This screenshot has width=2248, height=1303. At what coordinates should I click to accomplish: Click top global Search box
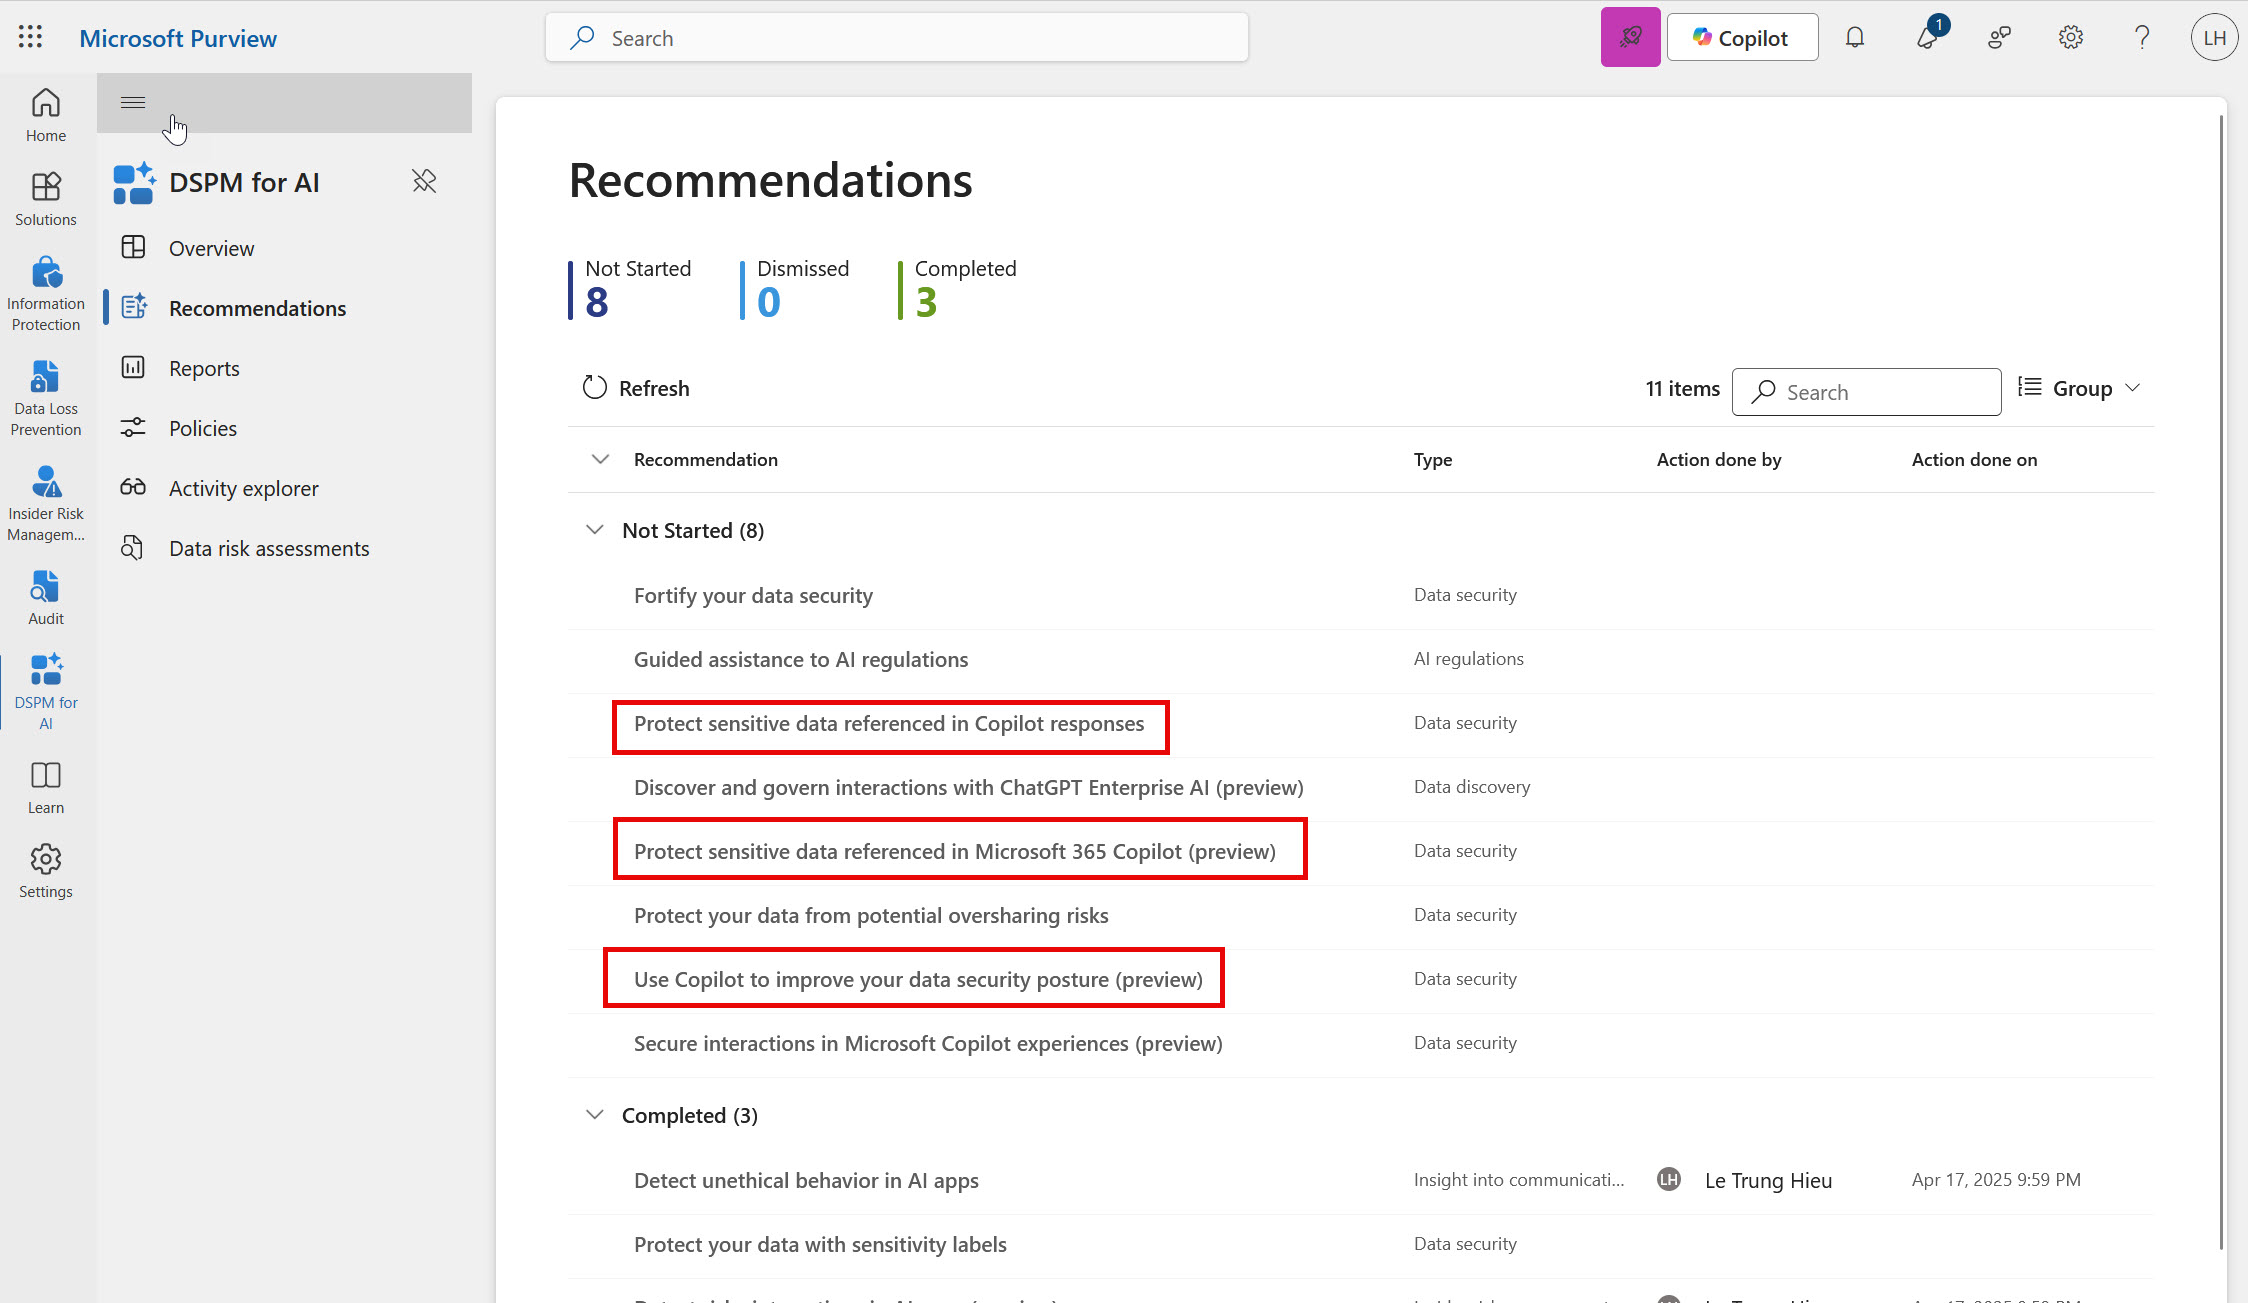pyautogui.click(x=897, y=37)
